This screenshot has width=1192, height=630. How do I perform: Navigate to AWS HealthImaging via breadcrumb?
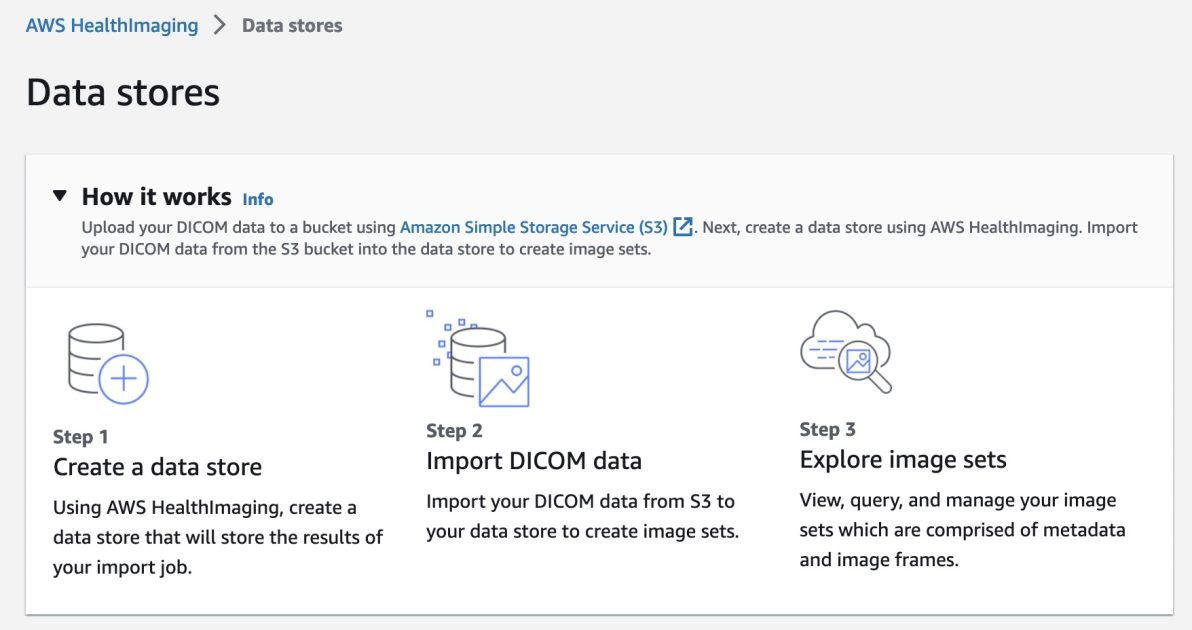tap(112, 24)
